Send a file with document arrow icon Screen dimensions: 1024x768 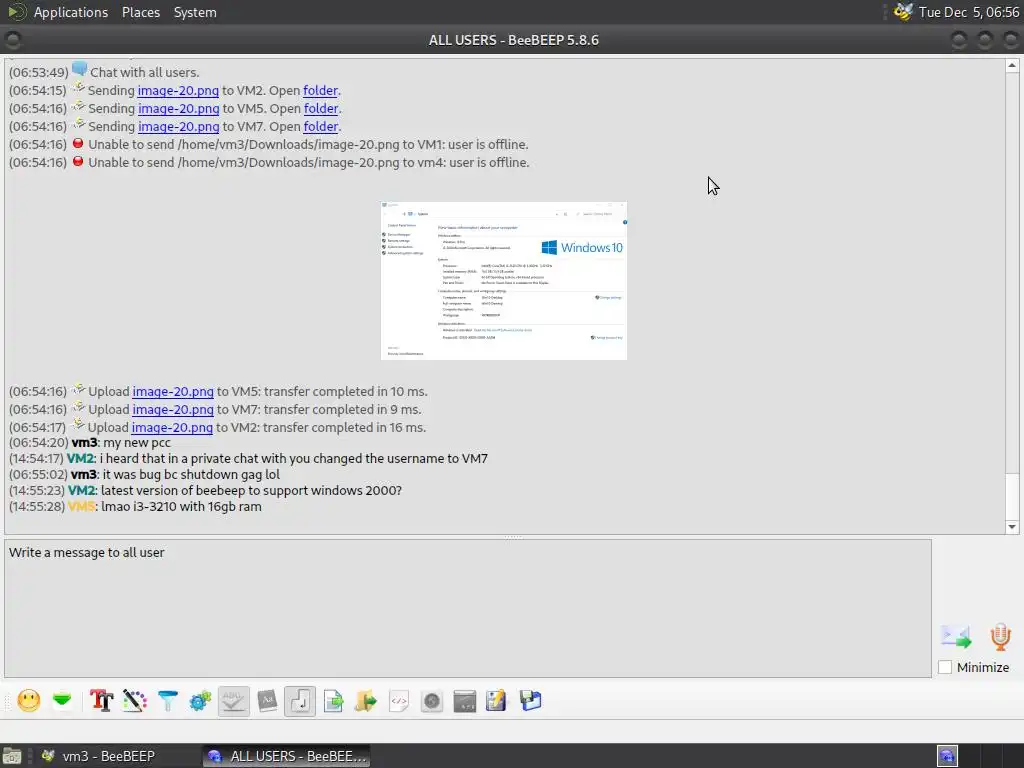point(333,701)
